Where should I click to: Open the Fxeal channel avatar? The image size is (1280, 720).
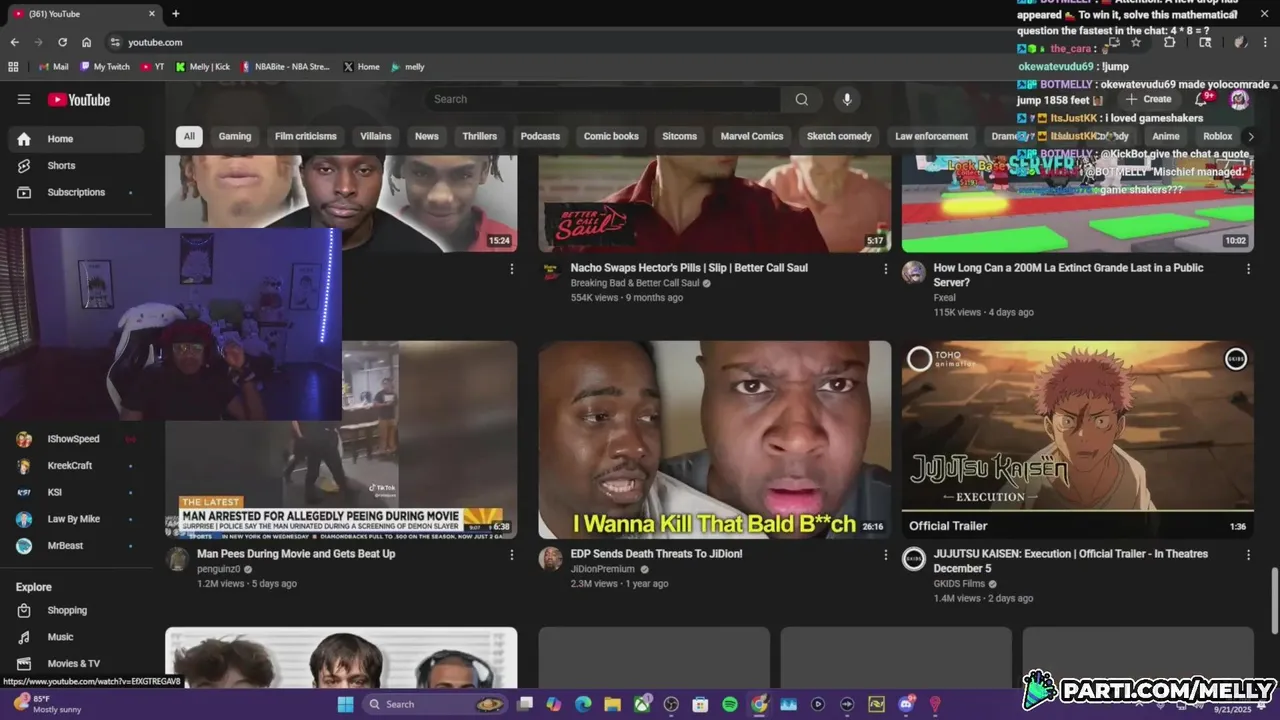tap(914, 273)
